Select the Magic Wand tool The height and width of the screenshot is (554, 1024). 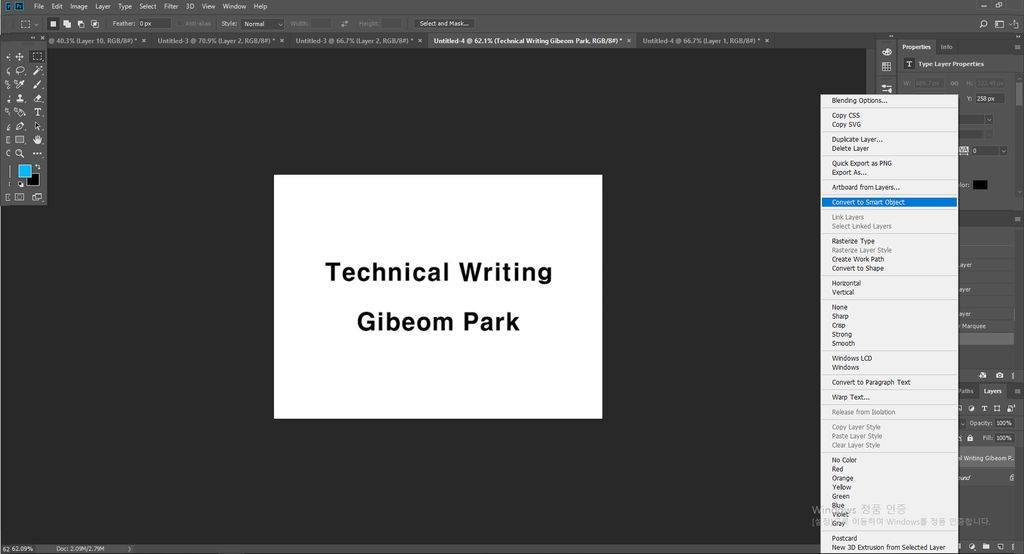click(37, 71)
